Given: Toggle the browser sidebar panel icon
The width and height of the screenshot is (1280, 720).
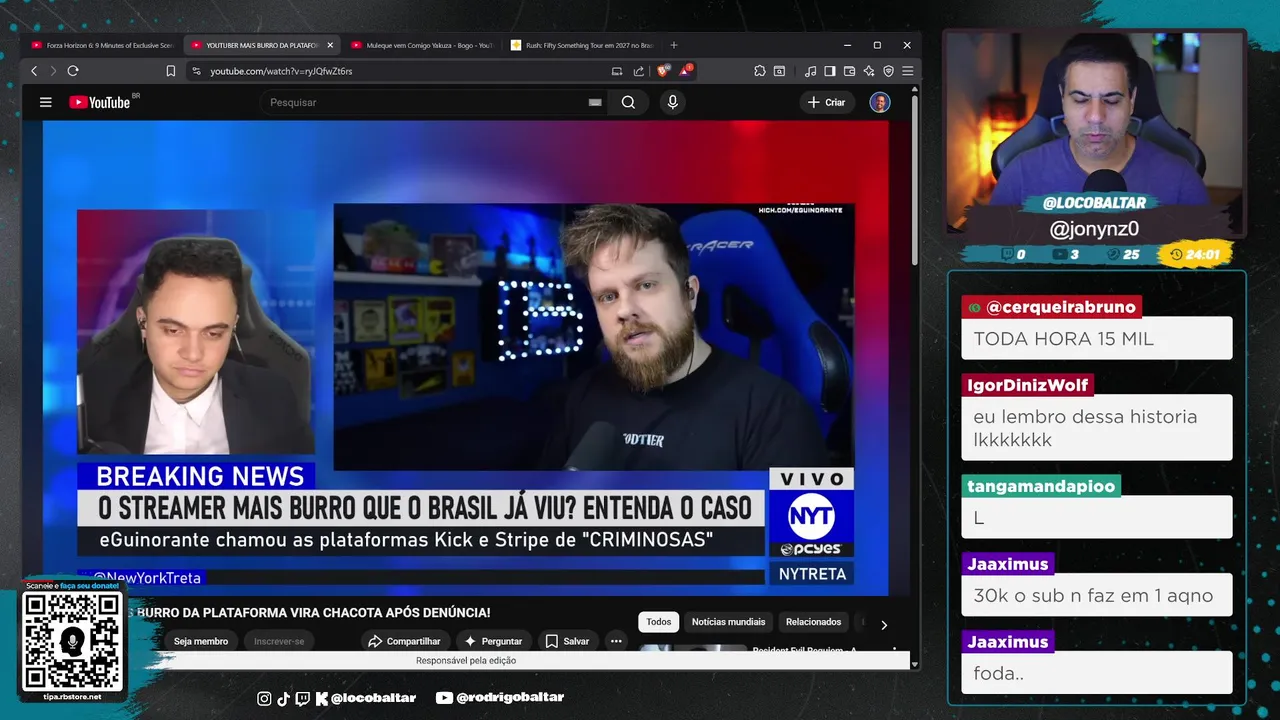Looking at the screenshot, I should click(830, 71).
